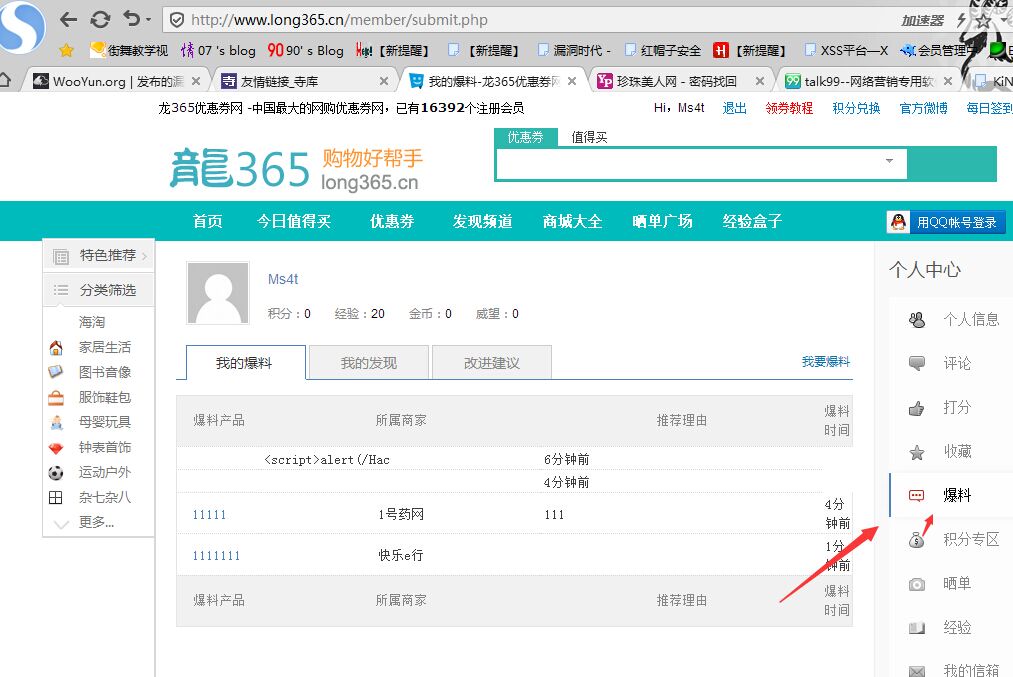Open the XSS平台 bookmark
Screen dimensions: 1013x677
pyautogui.click(x=846, y=50)
